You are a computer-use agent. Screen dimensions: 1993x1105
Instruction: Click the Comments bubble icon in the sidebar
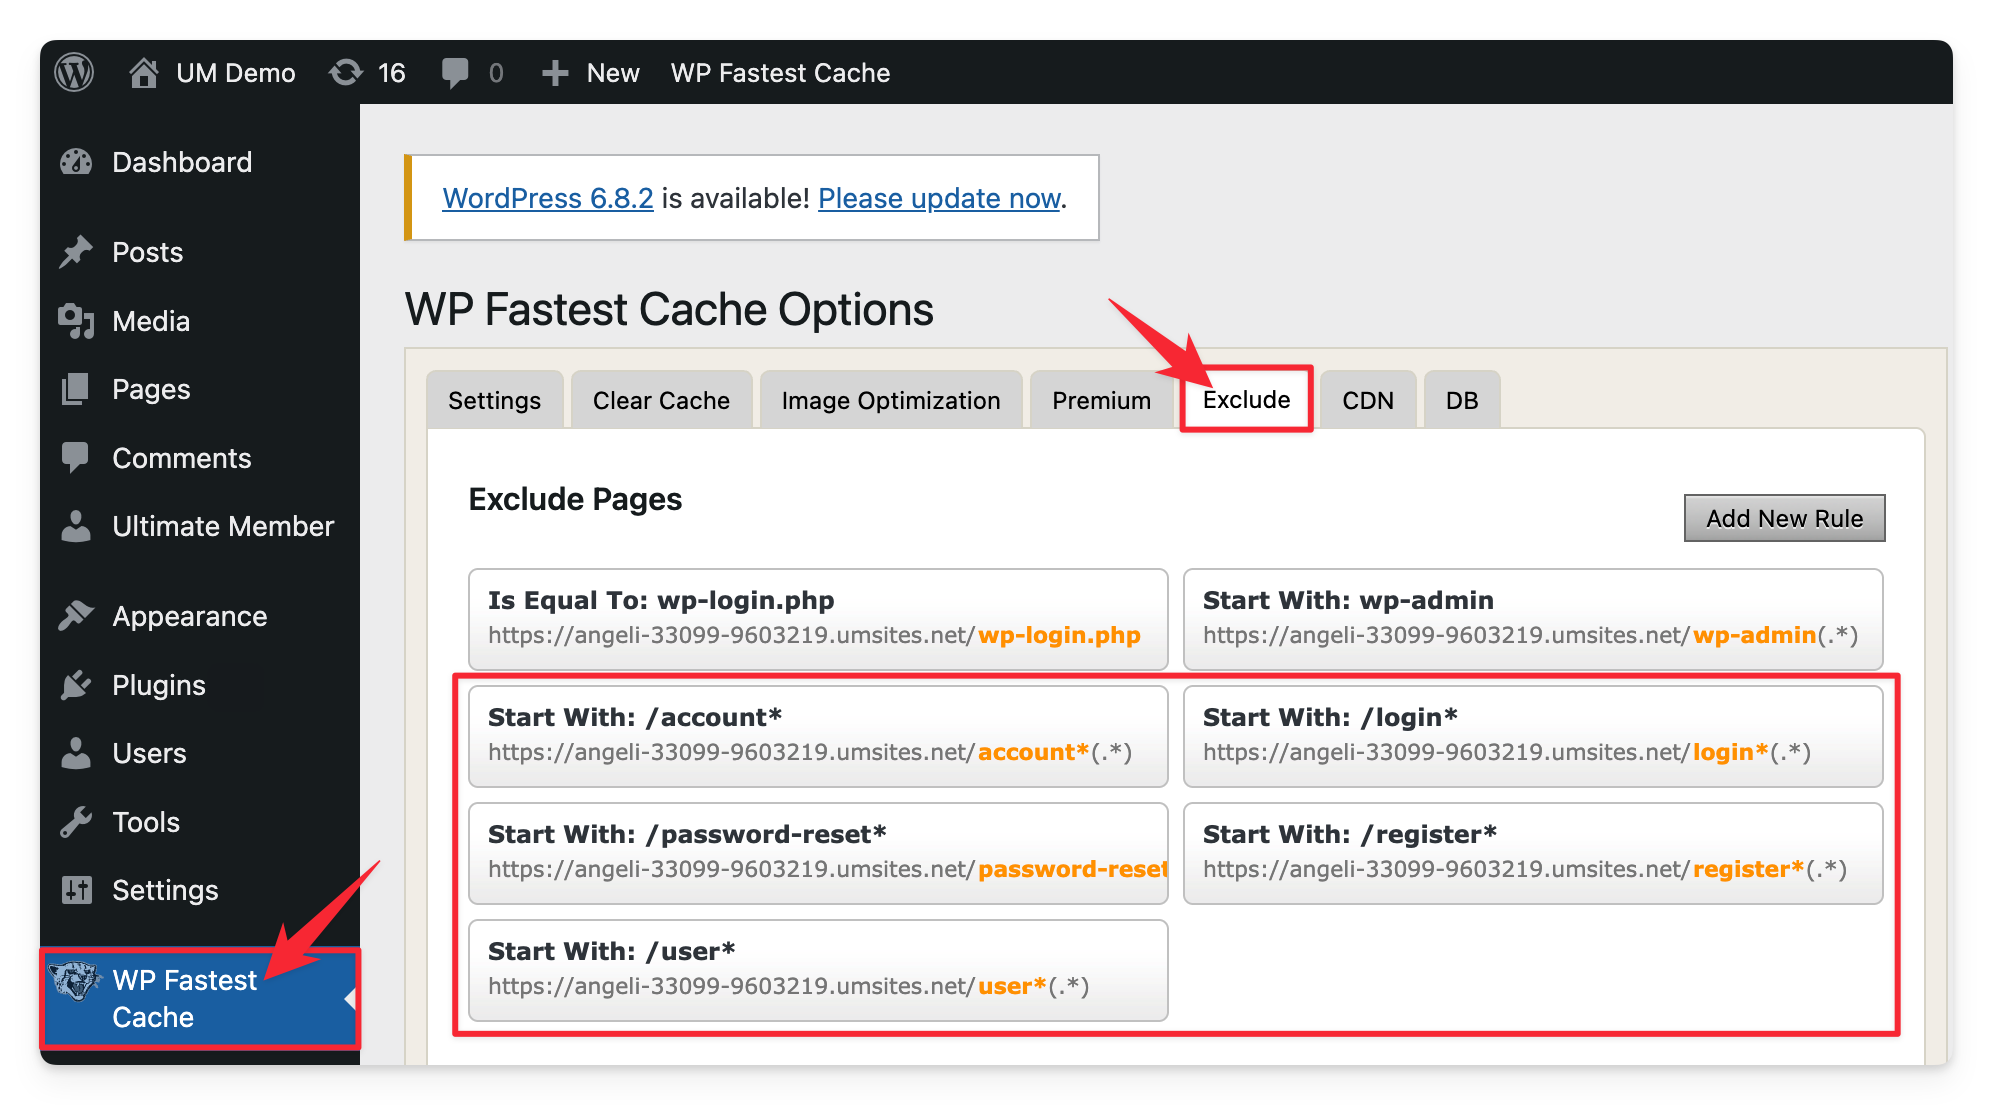pyautogui.click(x=76, y=458)
